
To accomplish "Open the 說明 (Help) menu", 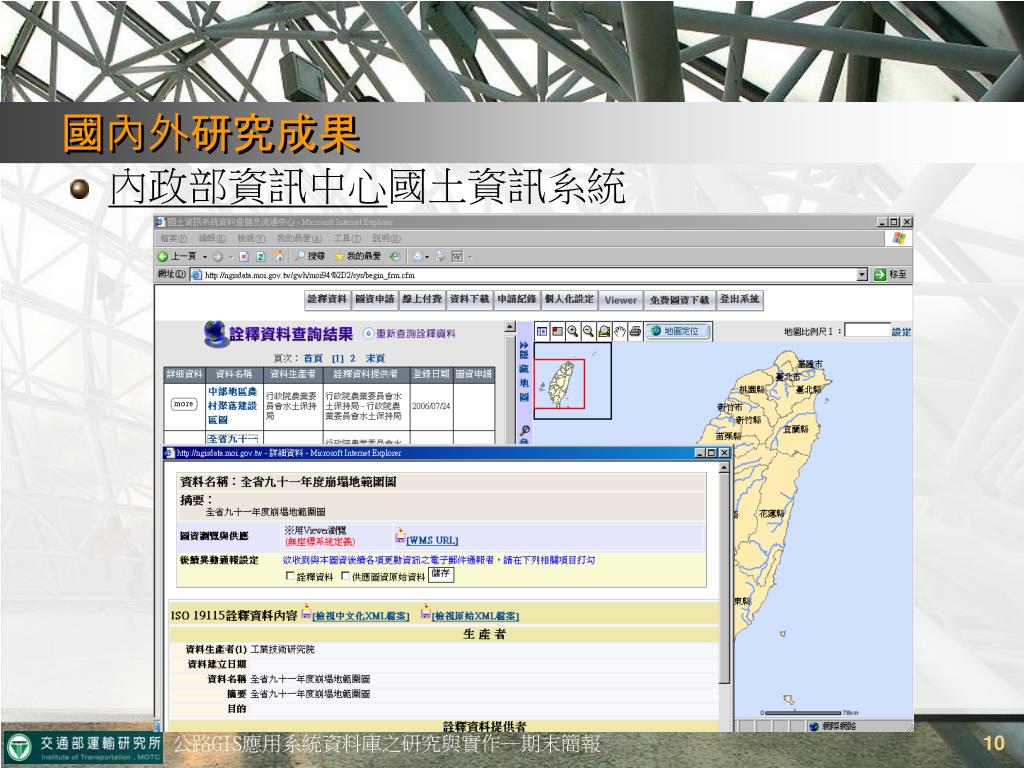I will point(387,238).
